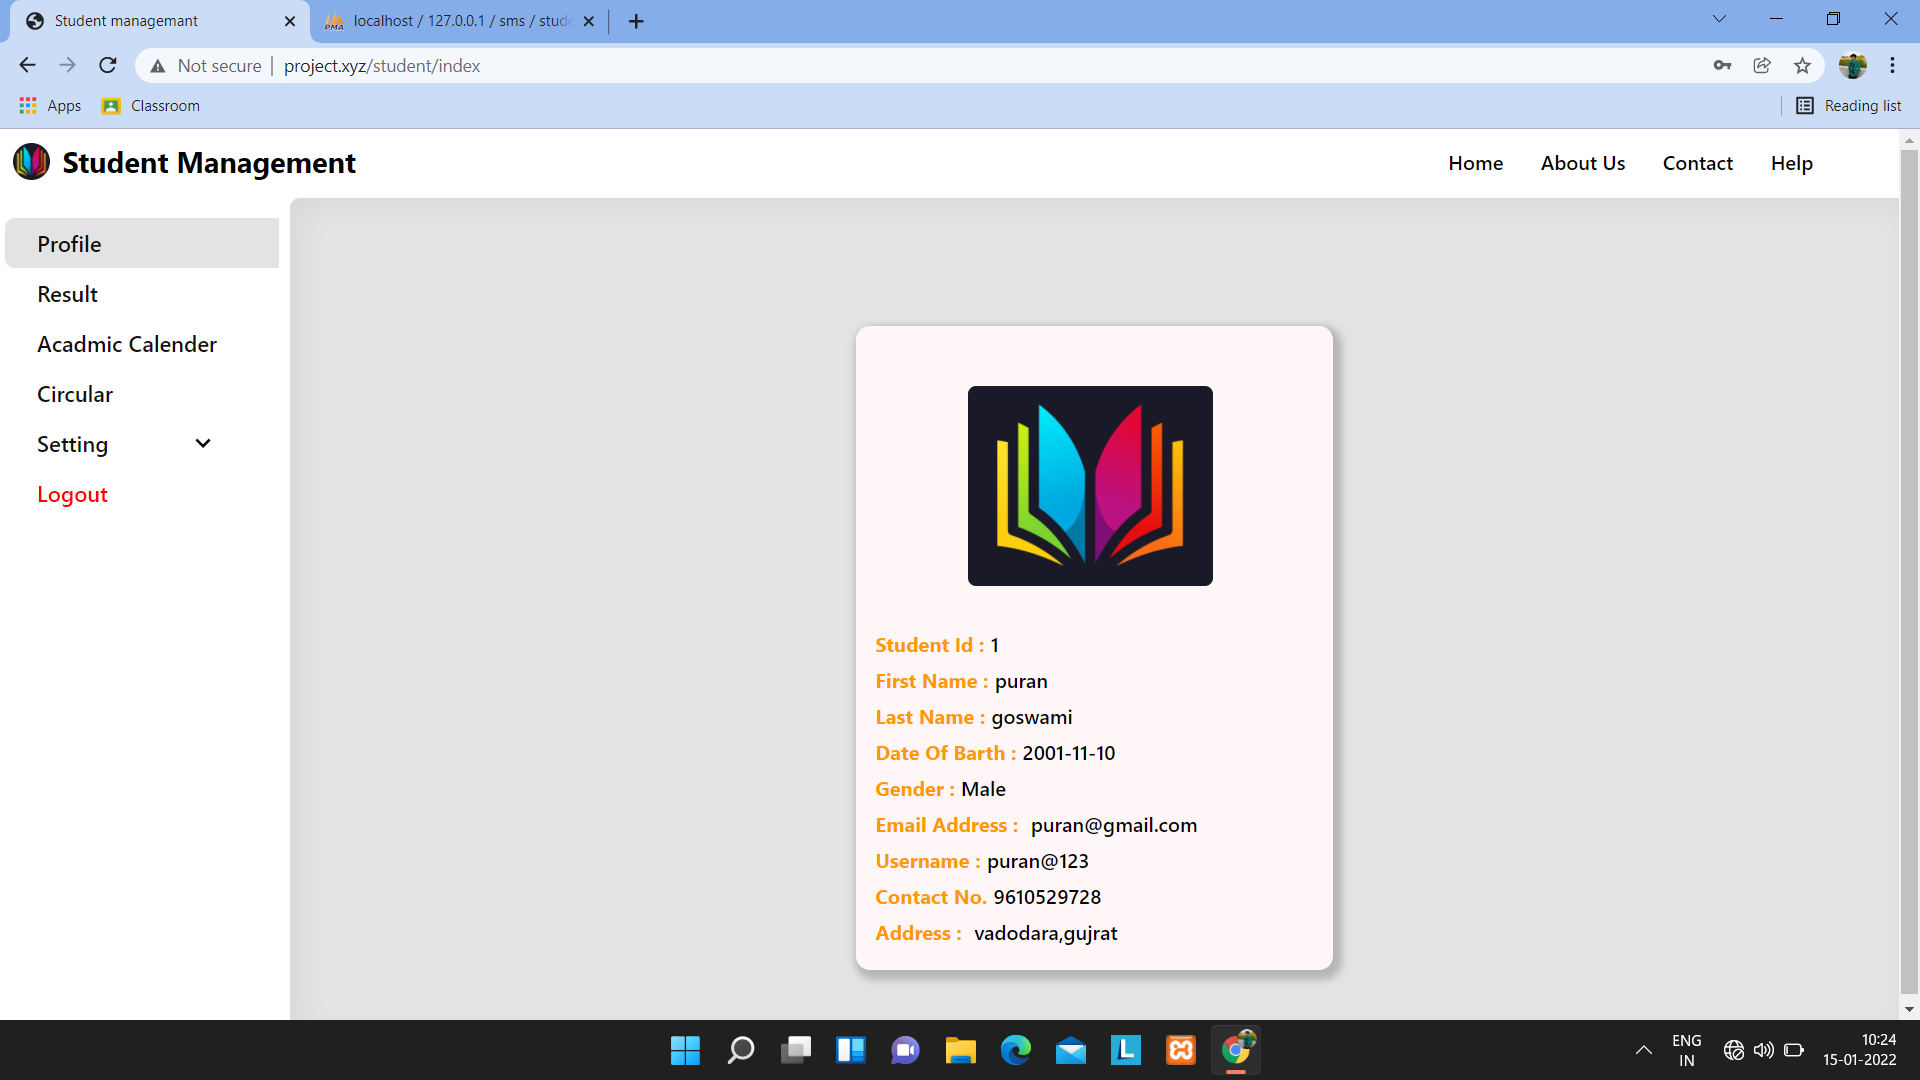Launch Microsoft Edge from the taskbar
Viewport: 1920px width, 1080px height.
1016,1050
